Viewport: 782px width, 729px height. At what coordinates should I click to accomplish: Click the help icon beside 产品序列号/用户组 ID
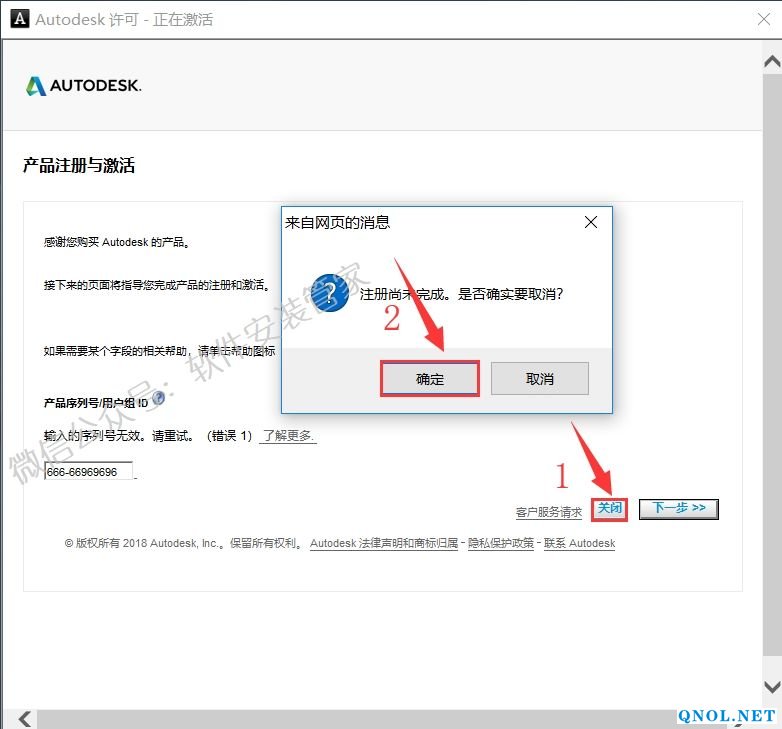[158, 399]
